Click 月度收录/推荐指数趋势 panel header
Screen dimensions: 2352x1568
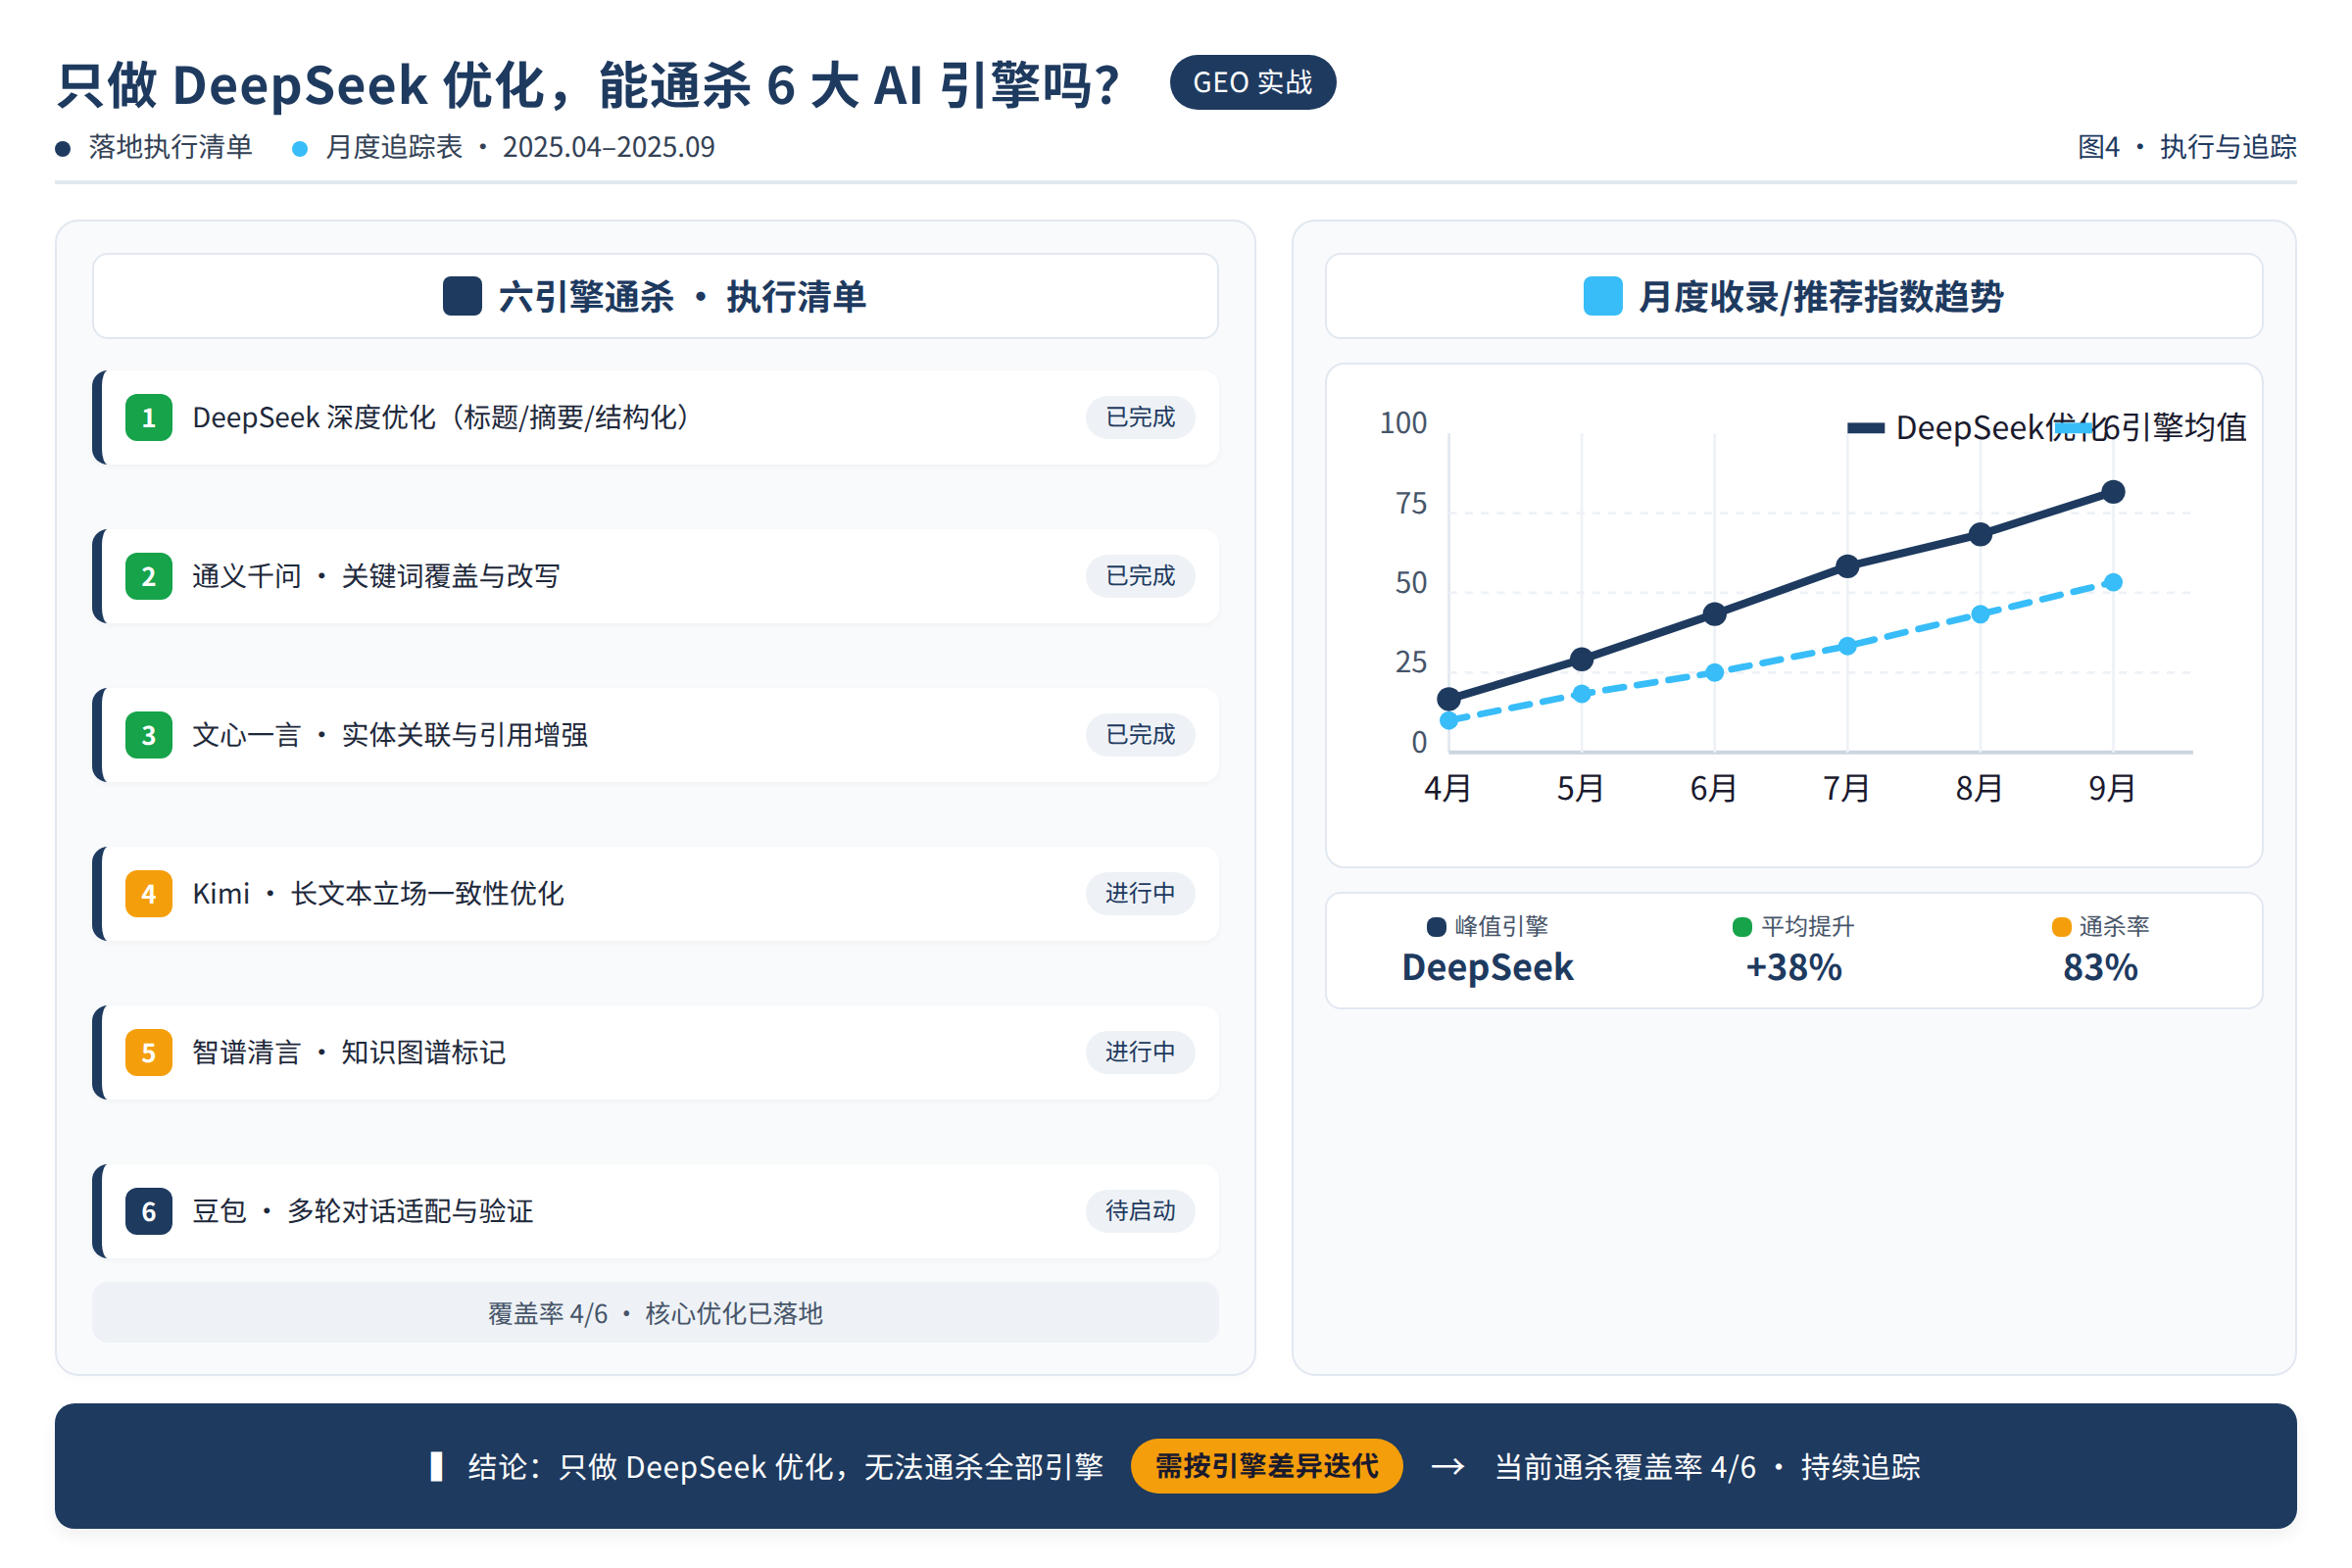1794,296
